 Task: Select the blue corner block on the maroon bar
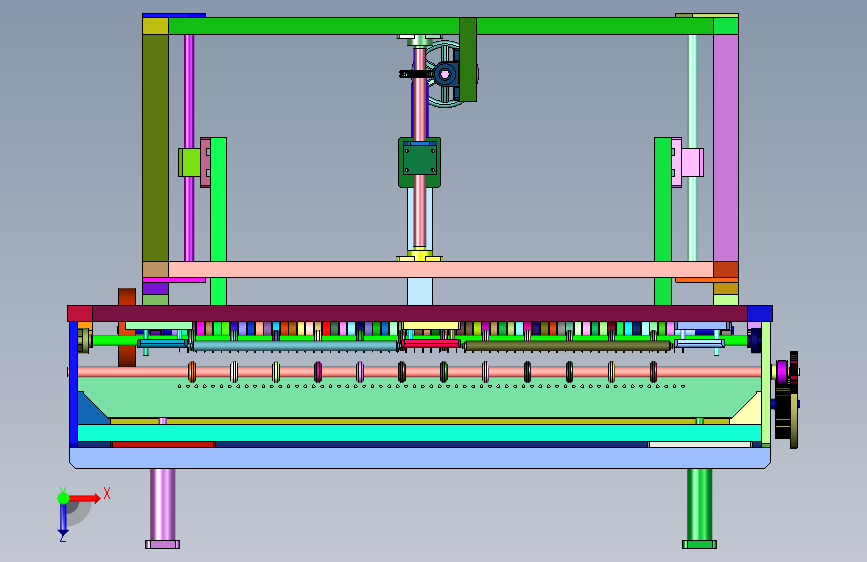pyautogui.click(x=760, y=313)
